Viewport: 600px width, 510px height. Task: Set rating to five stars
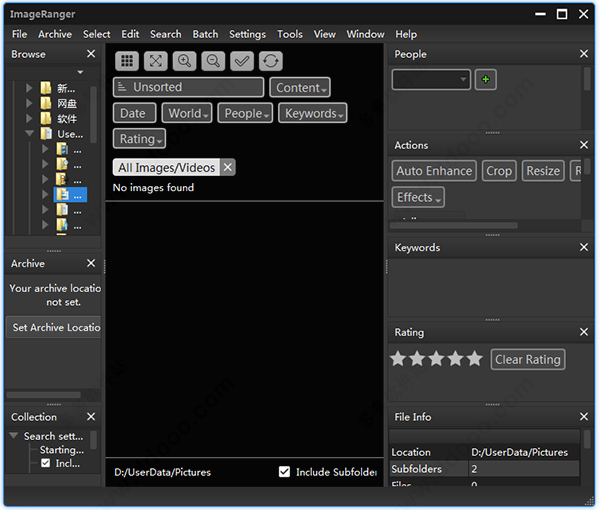475,359
